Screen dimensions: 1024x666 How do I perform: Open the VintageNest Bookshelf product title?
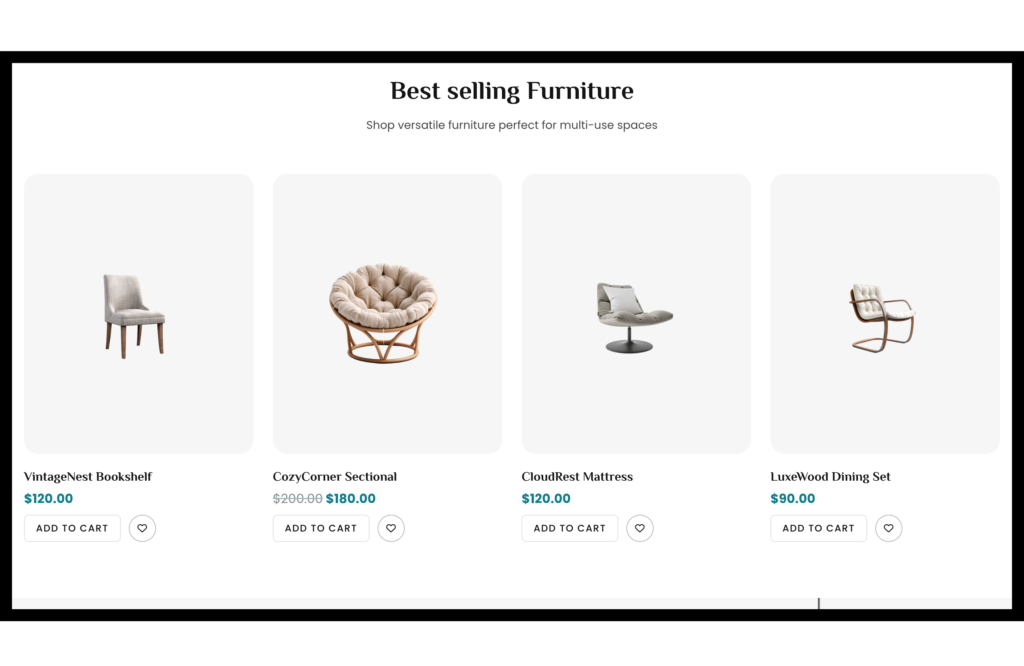tap(88, 477)
